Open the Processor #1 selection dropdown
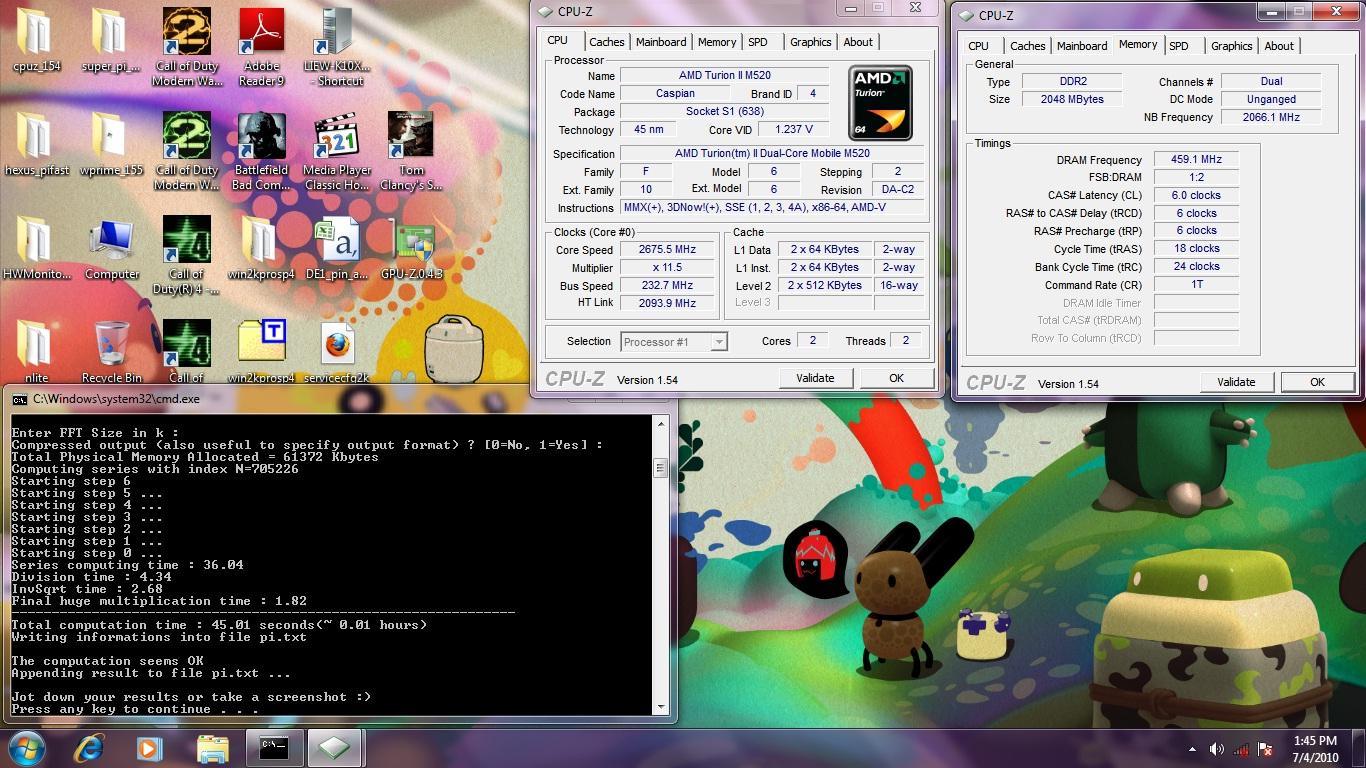 [x=674, y=342]
